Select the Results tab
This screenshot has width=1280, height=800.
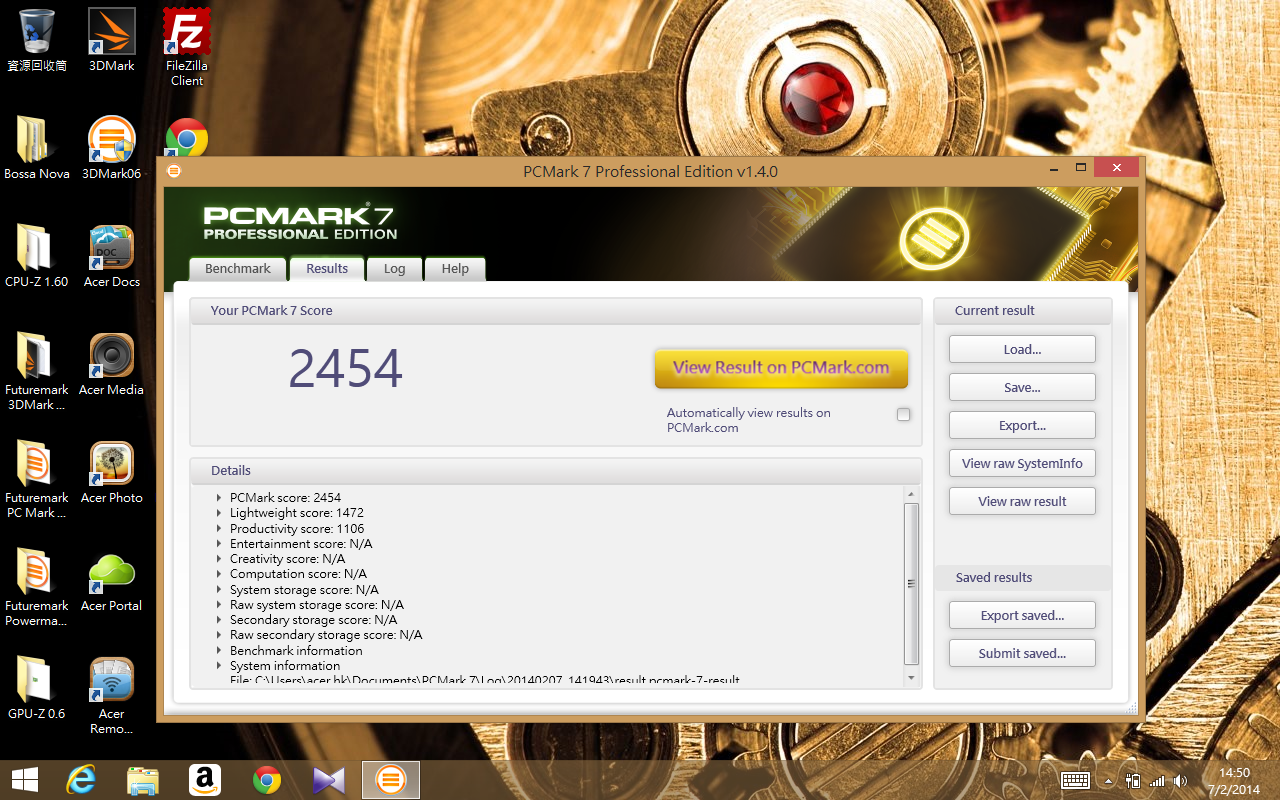coord(327,269)
